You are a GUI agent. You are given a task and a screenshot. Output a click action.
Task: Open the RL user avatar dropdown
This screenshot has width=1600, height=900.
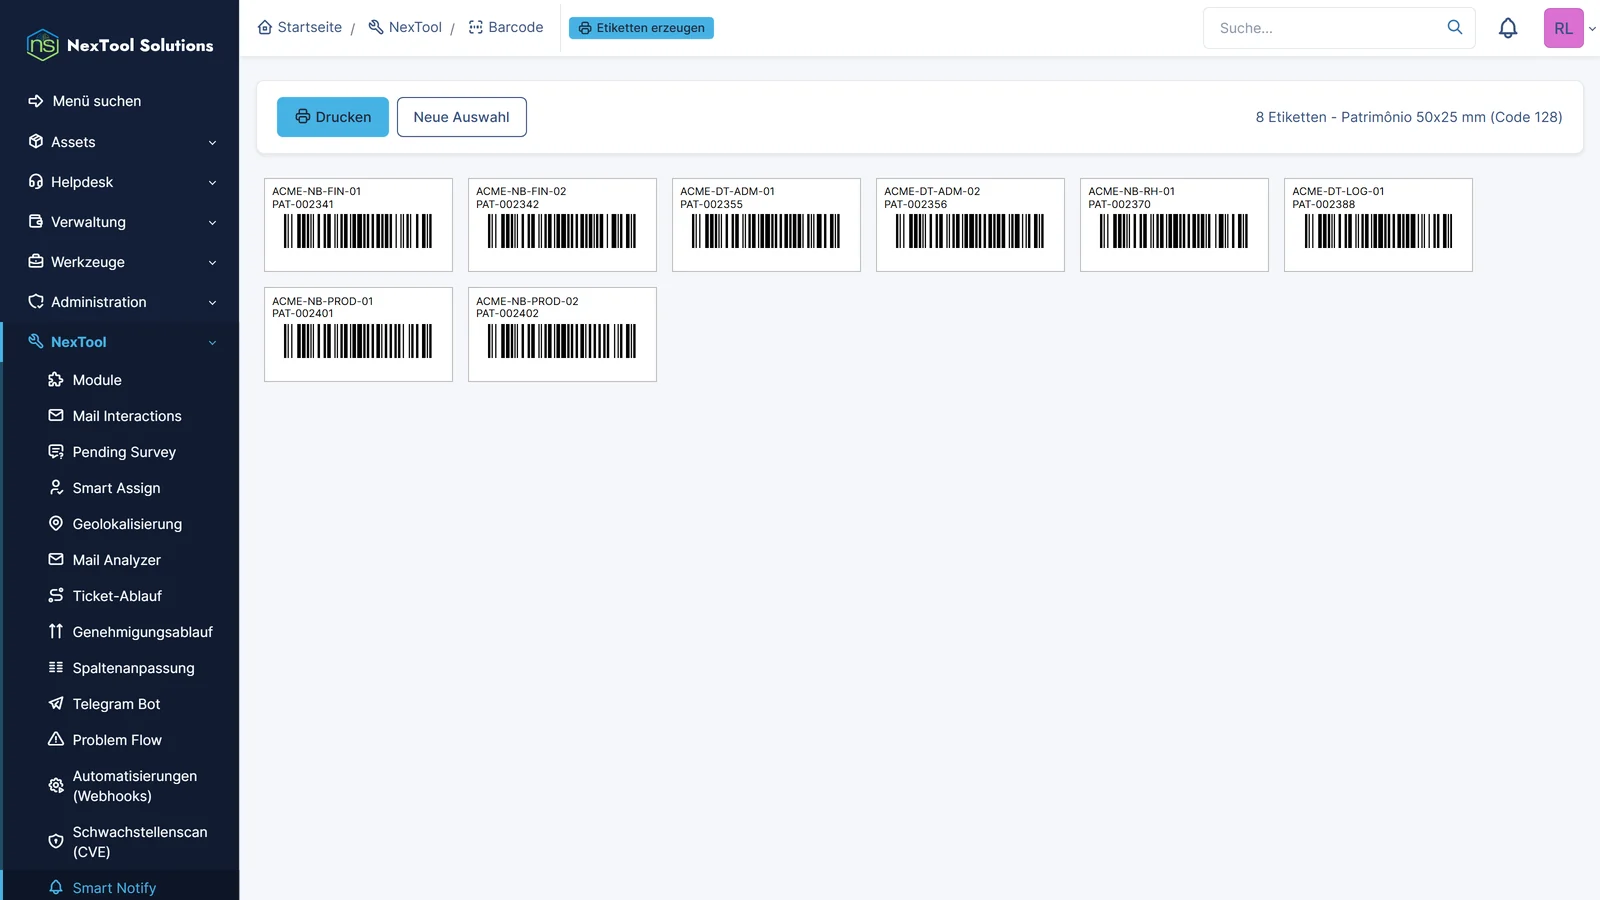tap(1570, 28)
